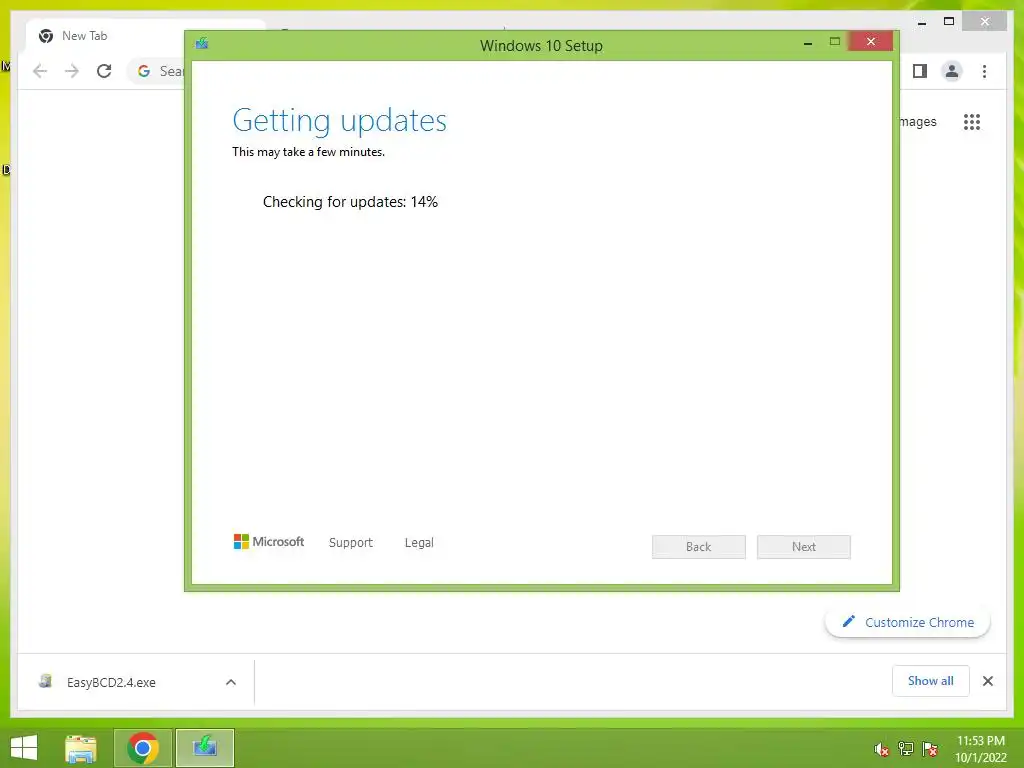Open File Explorer from taskbar

[81, 748]
